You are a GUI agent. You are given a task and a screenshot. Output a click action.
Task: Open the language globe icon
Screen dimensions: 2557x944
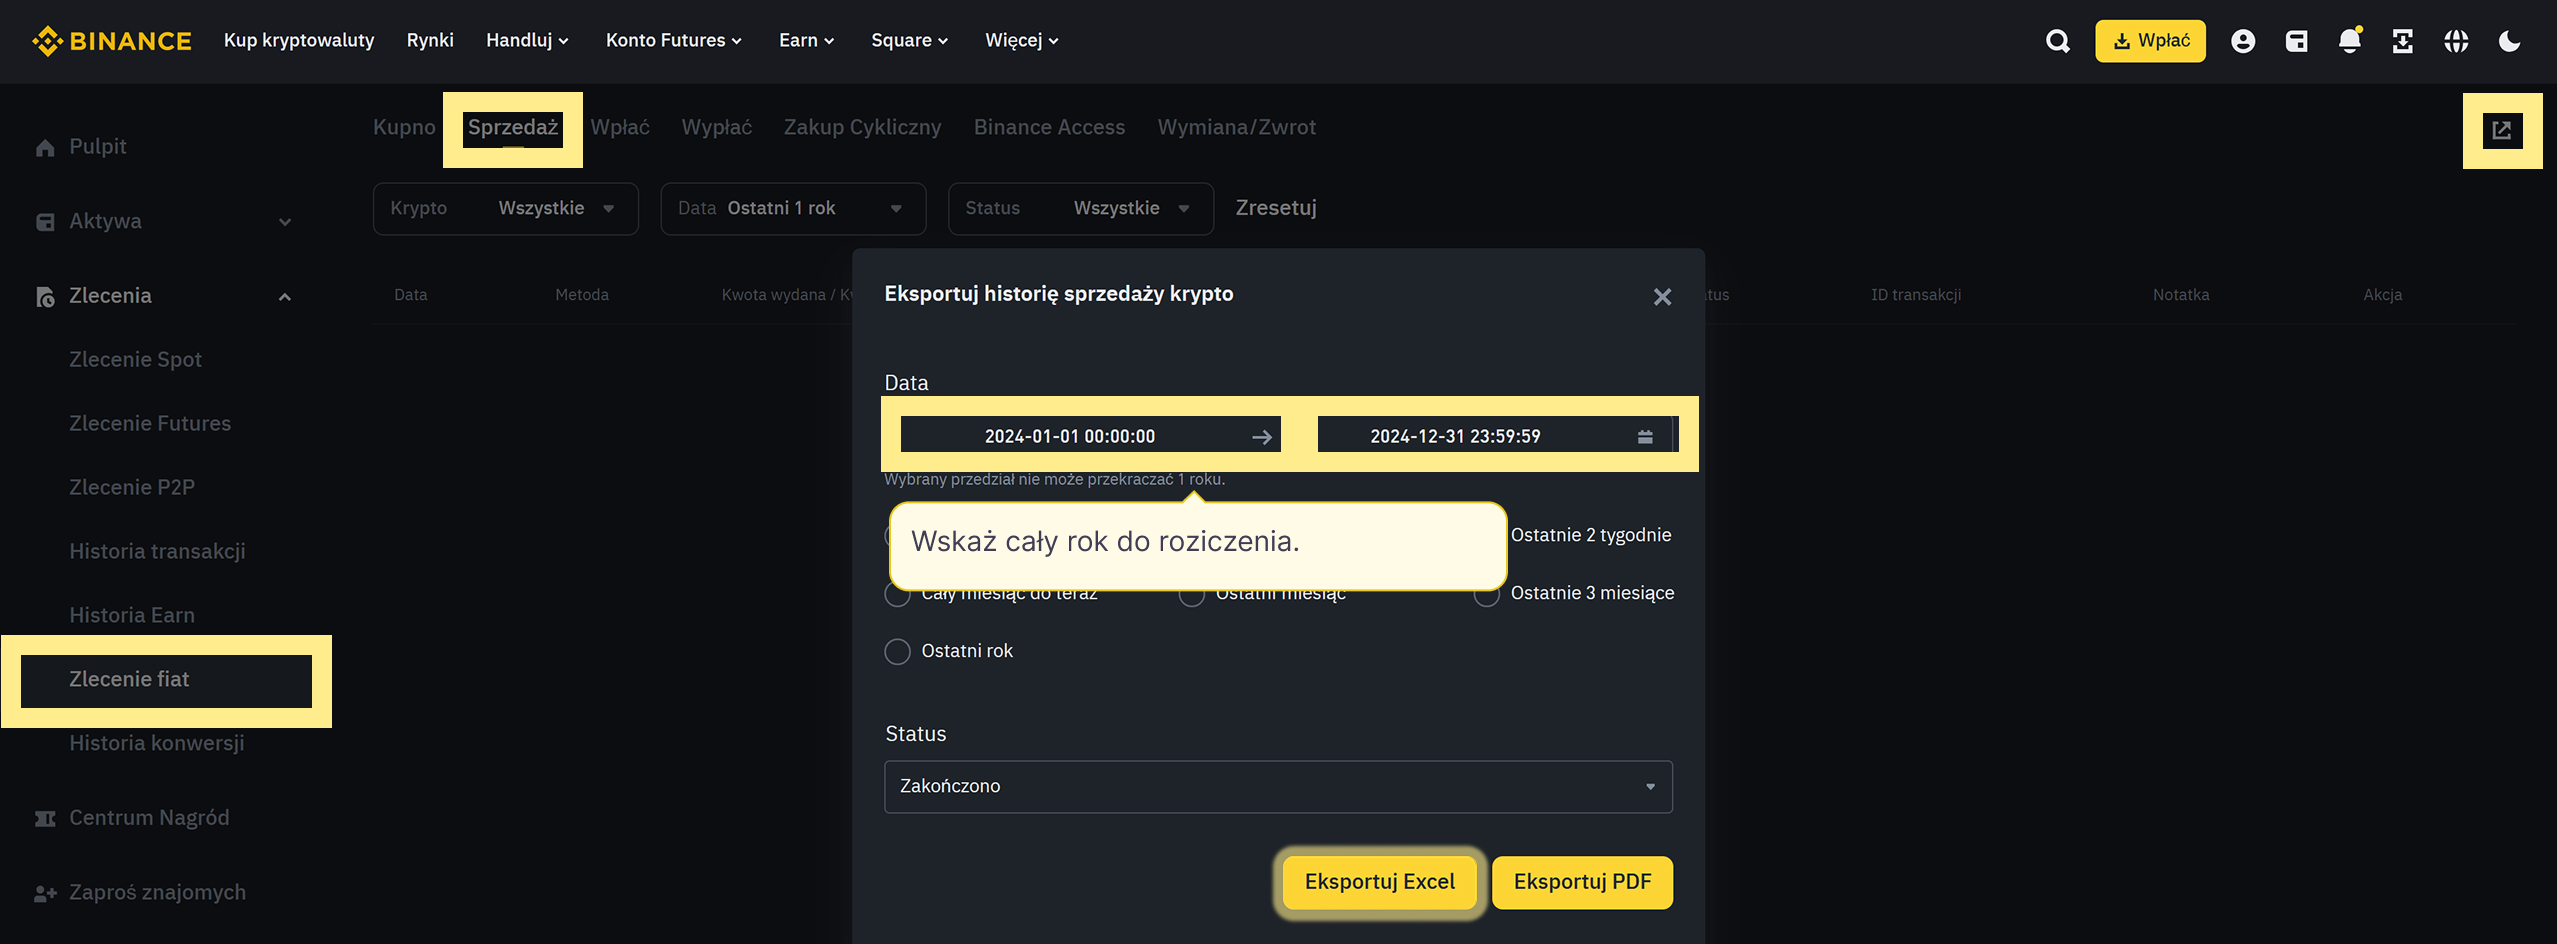pos(2456,41)
